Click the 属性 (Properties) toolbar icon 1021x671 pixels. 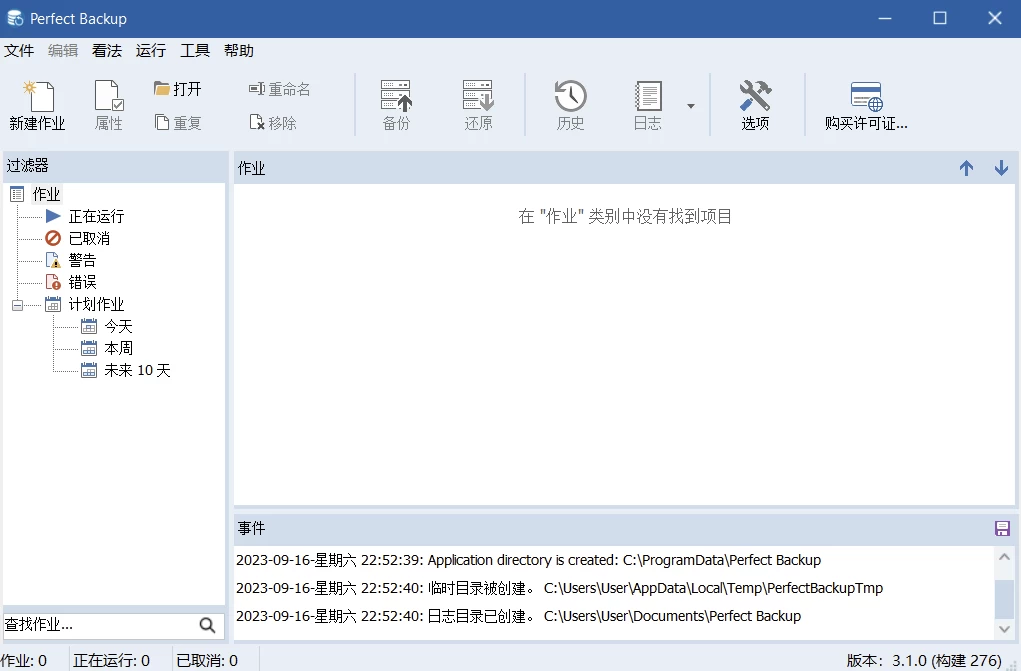click(x=107, y=103)
